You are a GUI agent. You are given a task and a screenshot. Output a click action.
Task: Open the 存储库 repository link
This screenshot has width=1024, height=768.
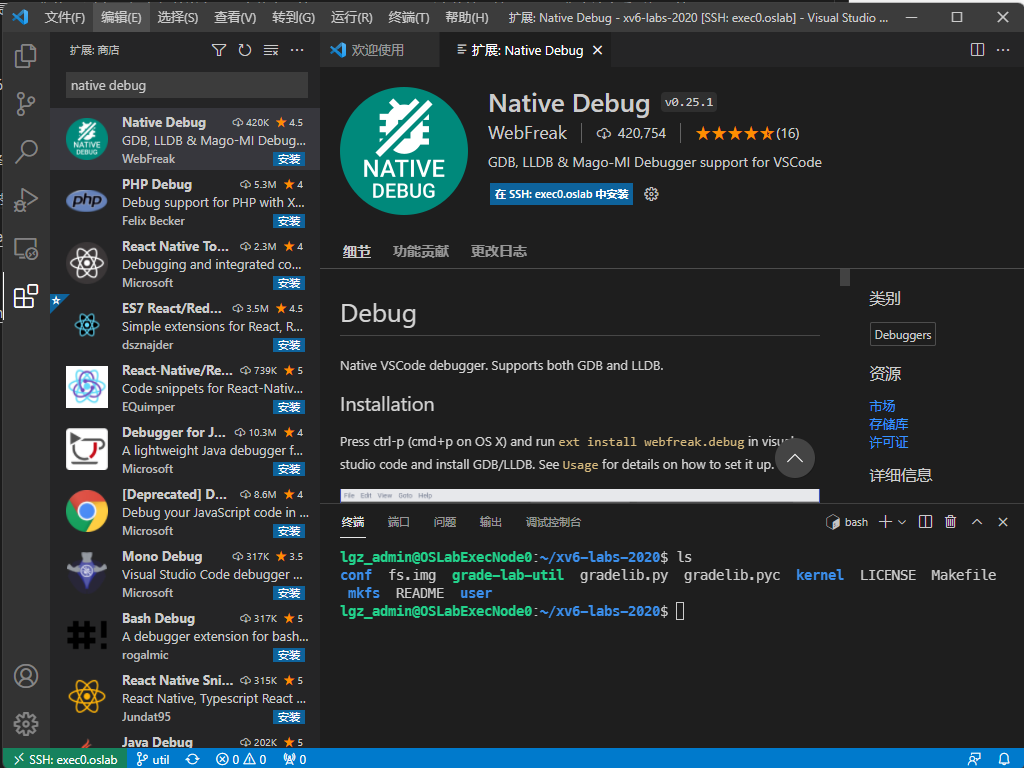click(x=889, y=424)
